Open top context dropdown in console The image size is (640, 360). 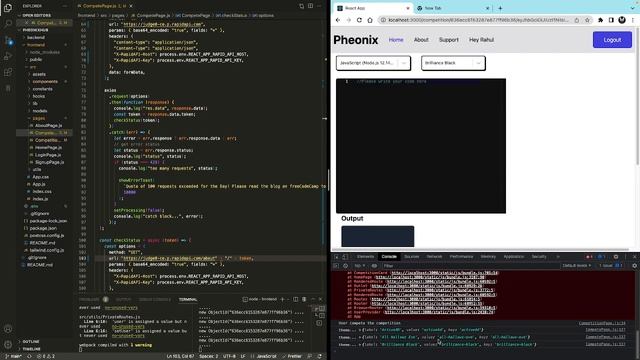tap(359, 266)
